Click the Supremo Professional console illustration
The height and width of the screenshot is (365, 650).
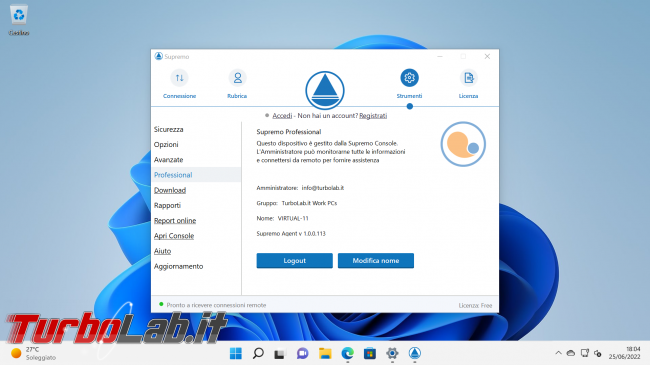[x=463, y=144]
